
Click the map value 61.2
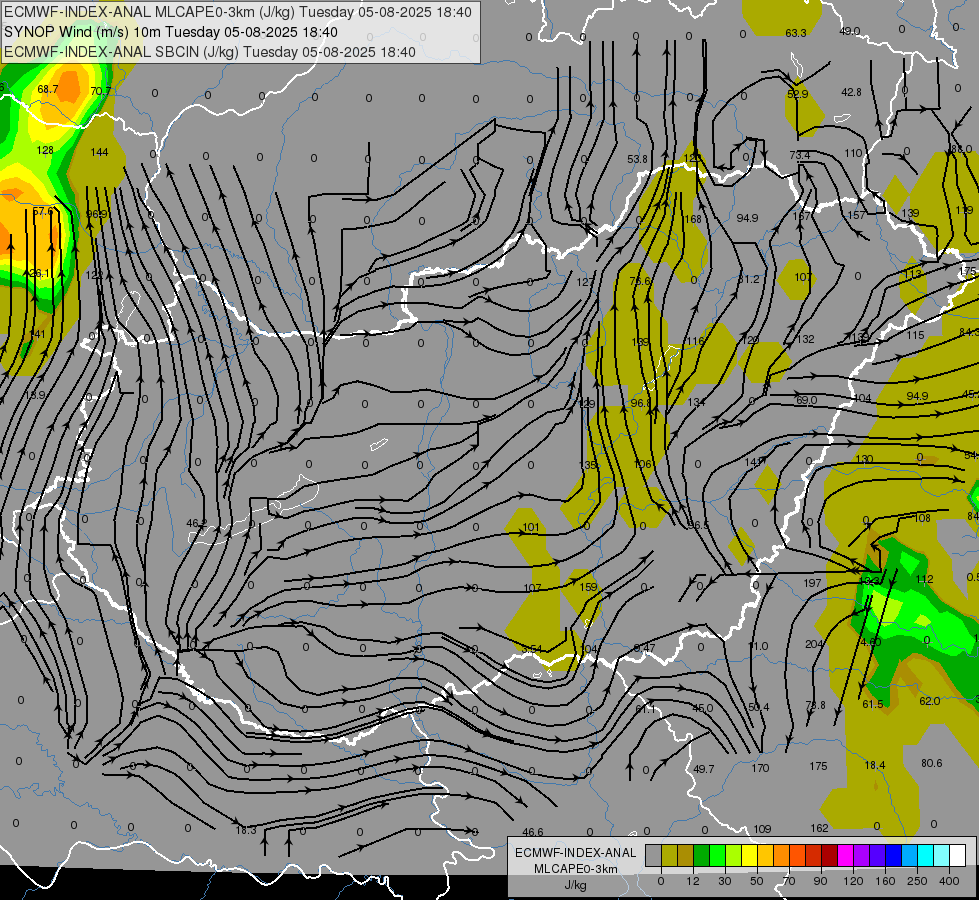click(749, 279)
